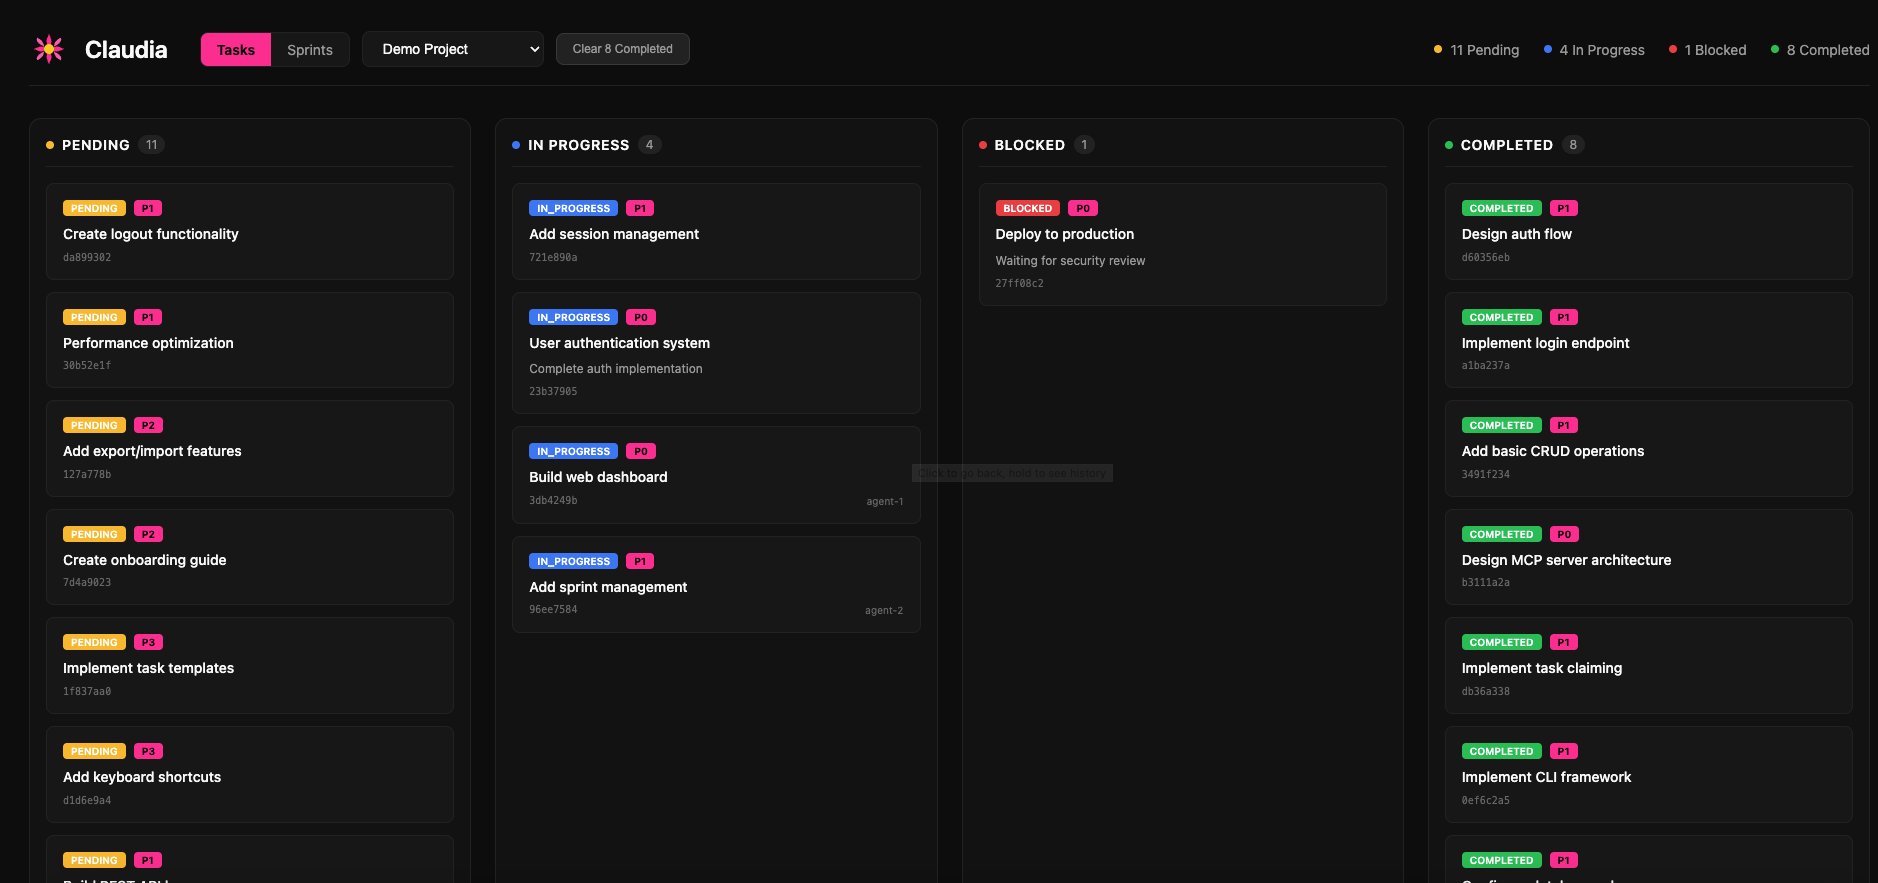Open the Create logout functionality task card
Screen dimensions: 1878x883
(x=250, y=232)
